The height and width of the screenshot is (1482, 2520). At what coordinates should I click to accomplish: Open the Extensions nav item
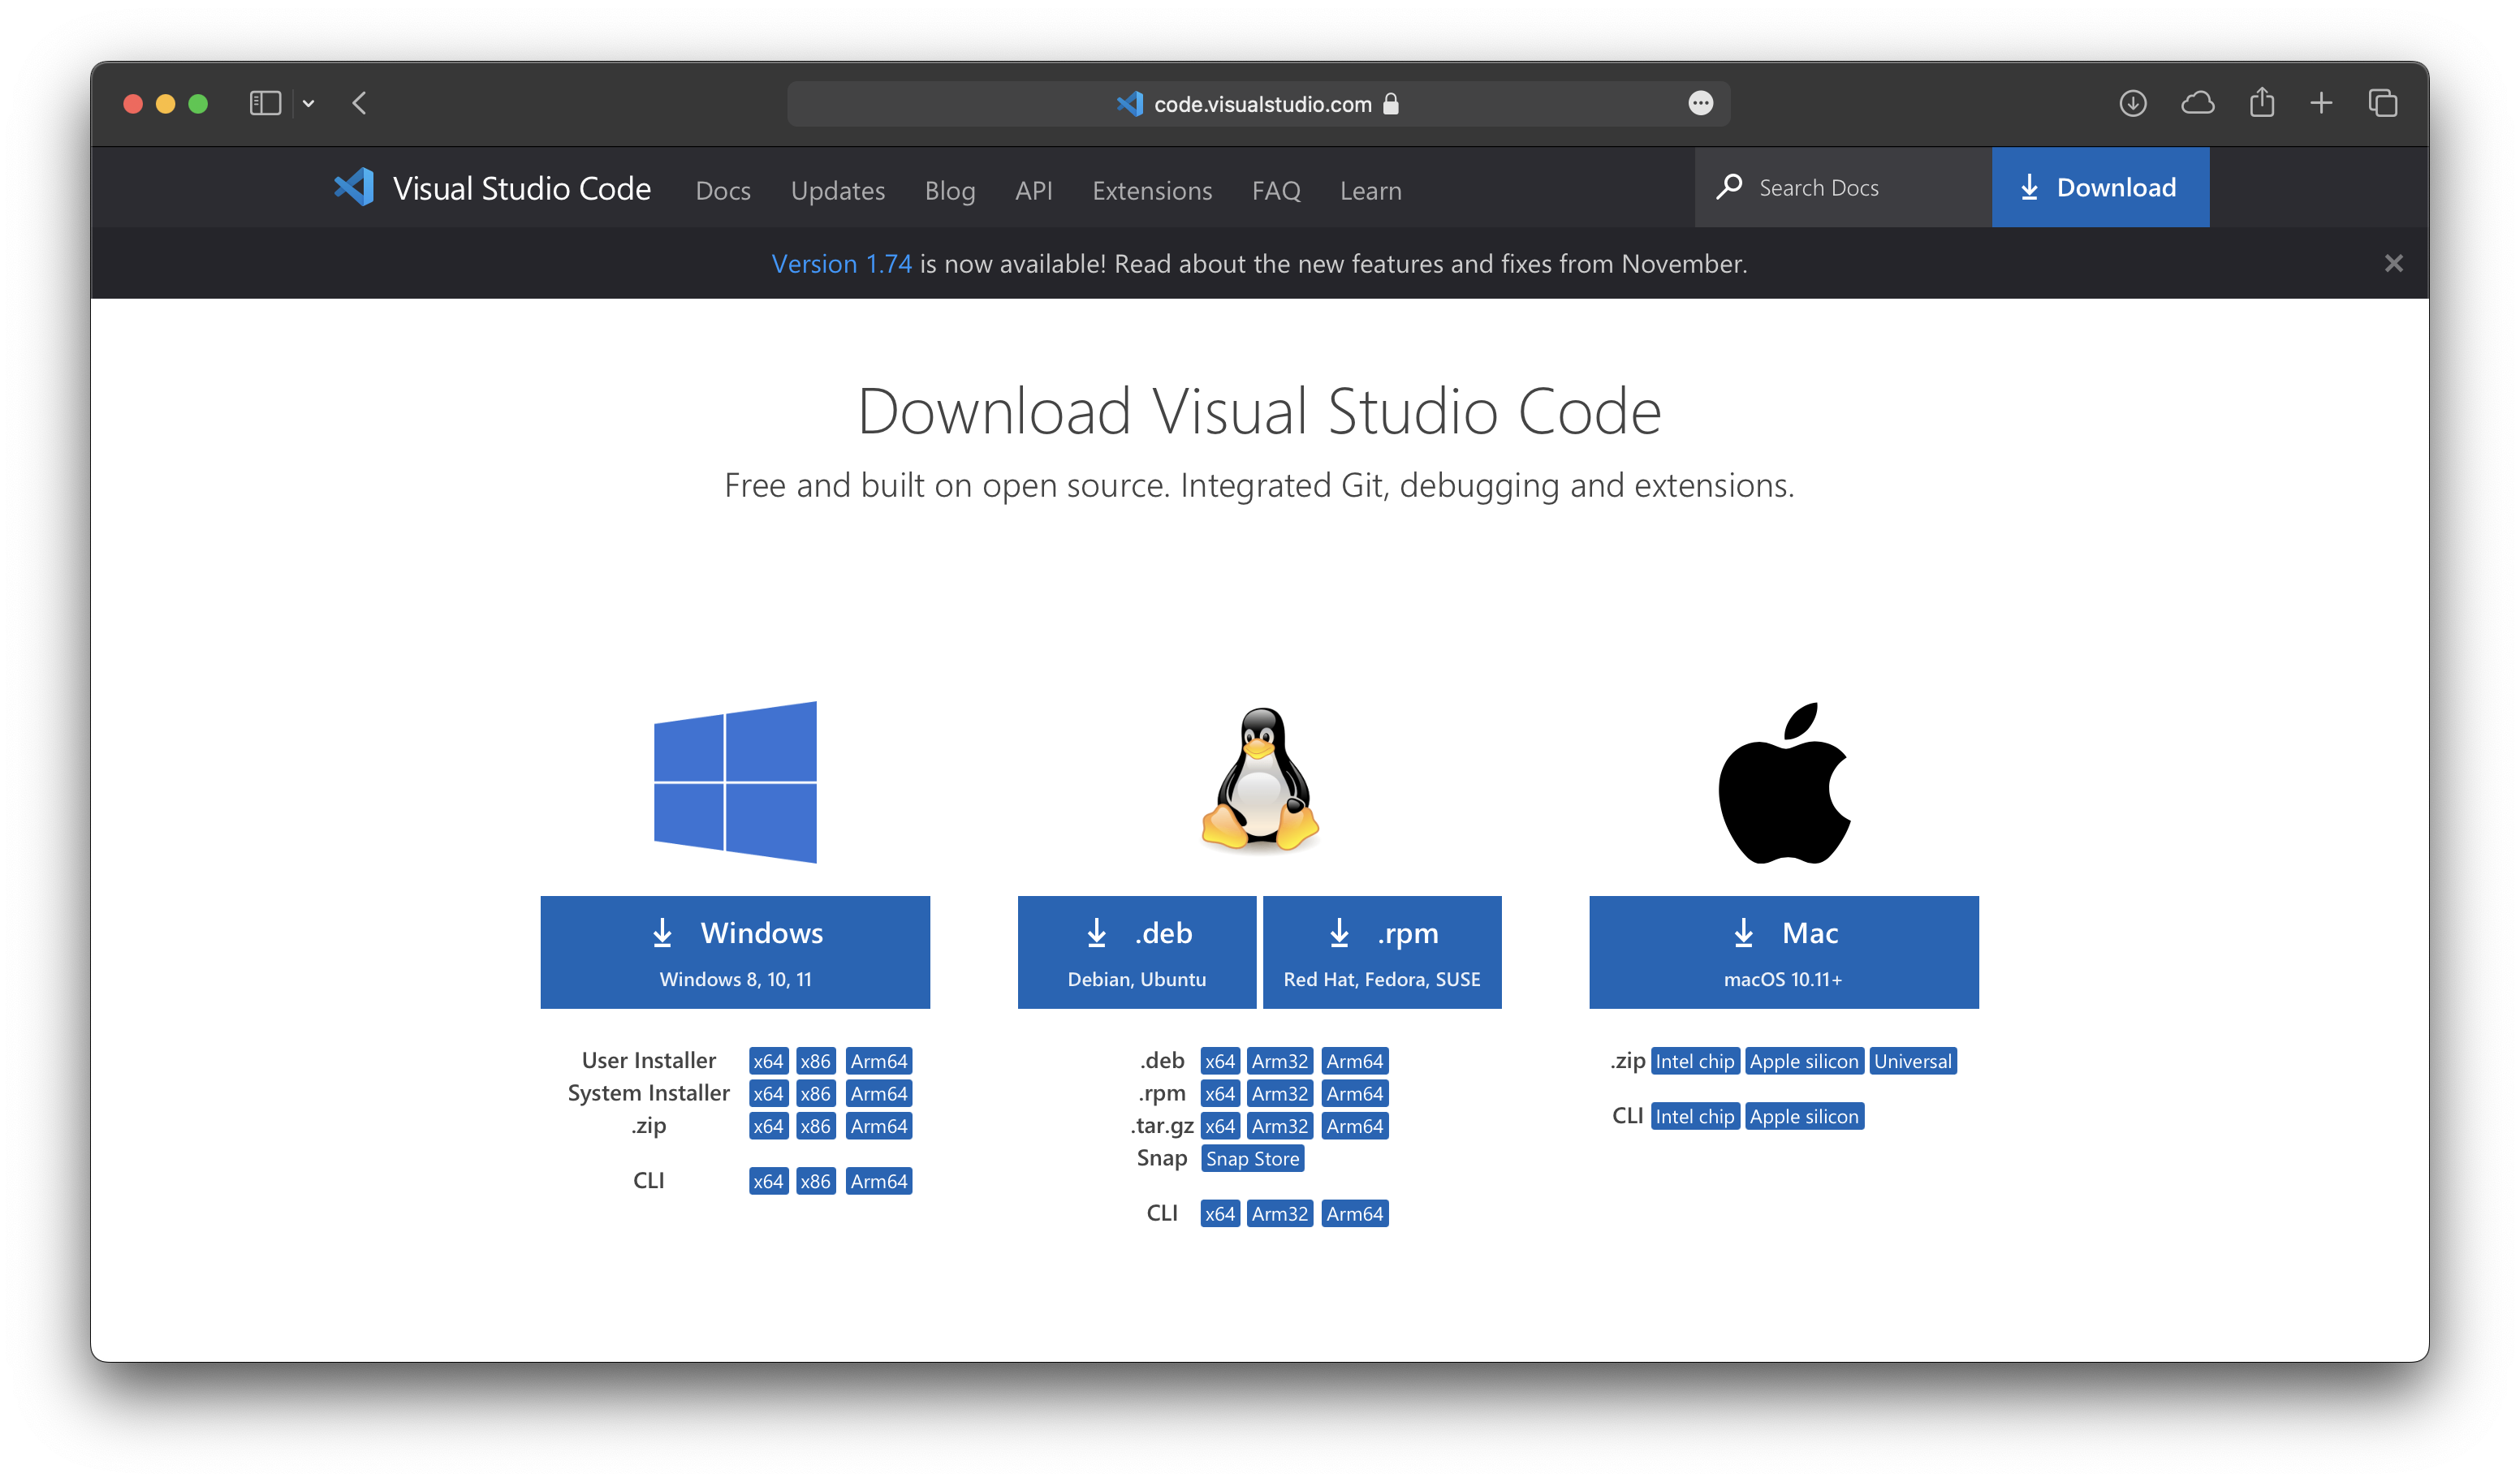(x=1152, y=190)
